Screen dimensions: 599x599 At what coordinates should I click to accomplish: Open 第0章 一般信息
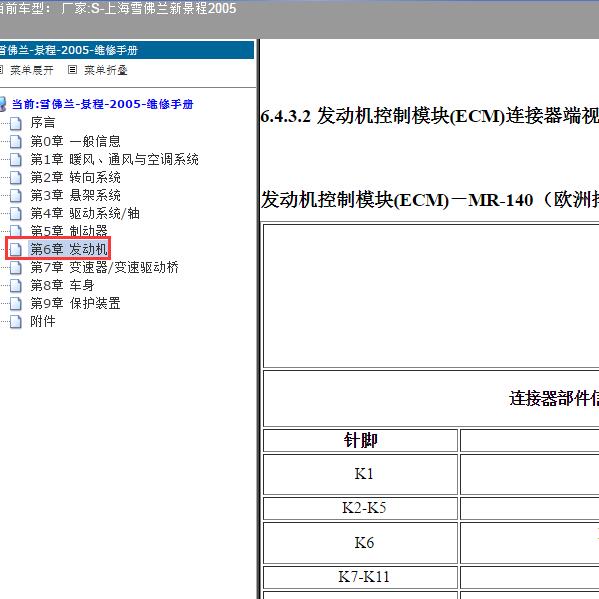tap(76, 141)
